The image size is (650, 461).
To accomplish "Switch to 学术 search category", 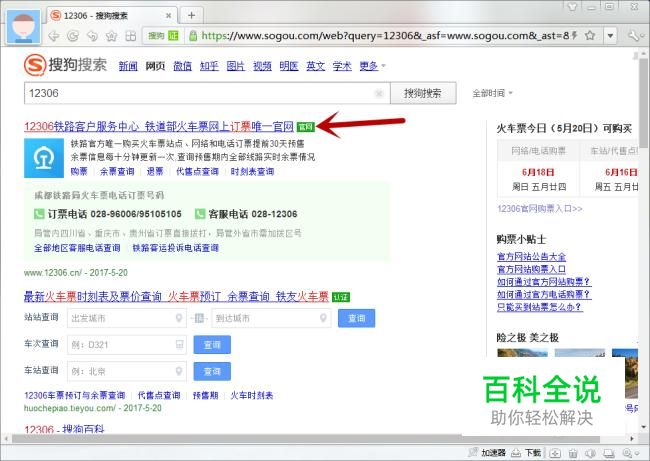I will (342, 66).
